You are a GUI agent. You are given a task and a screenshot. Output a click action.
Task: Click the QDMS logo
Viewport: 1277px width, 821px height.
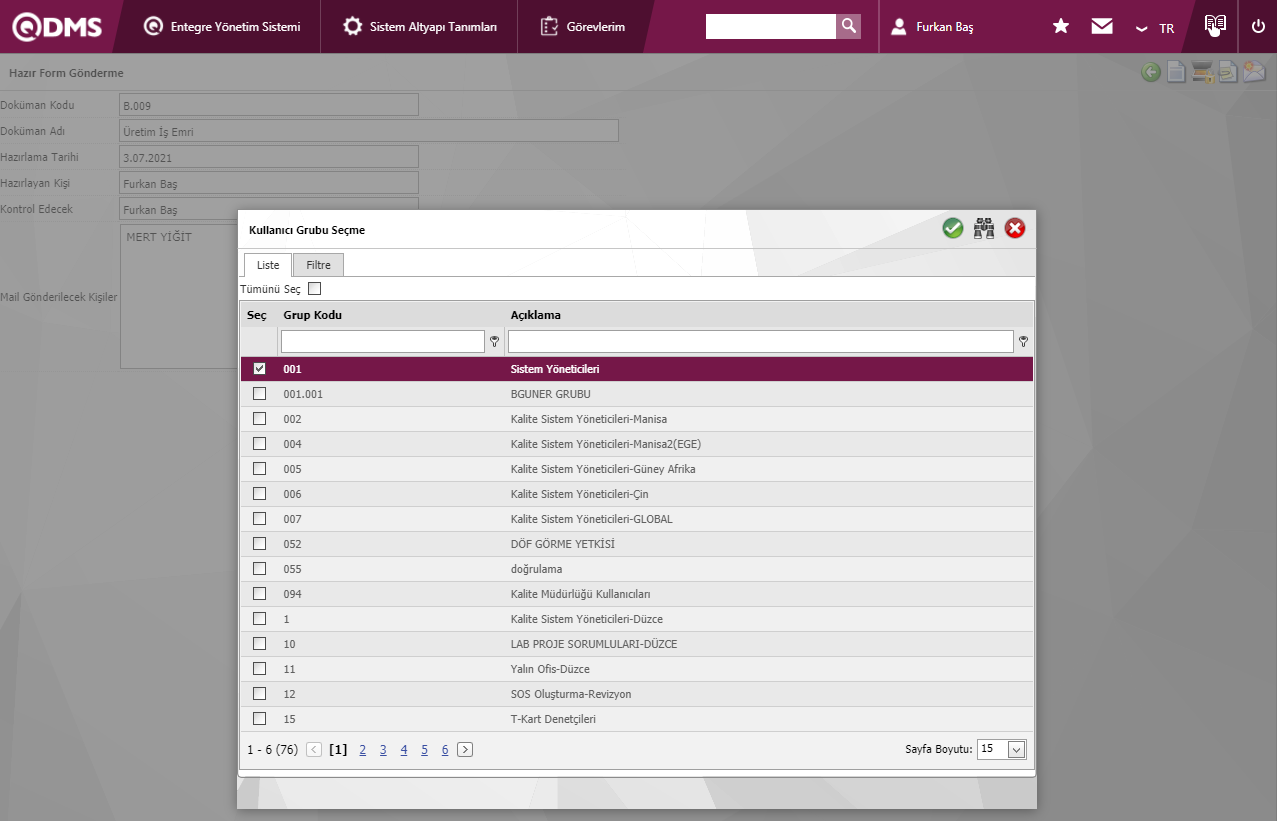coord(57,27)
